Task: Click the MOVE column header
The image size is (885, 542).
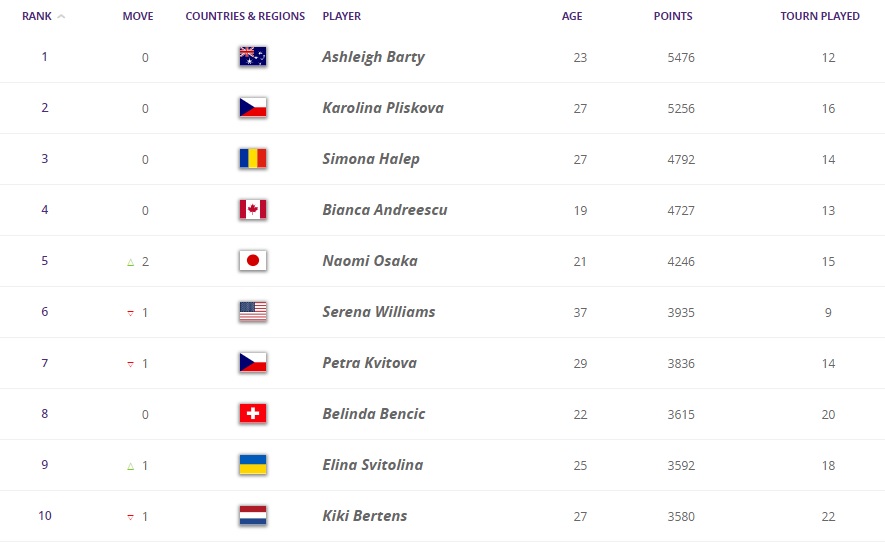Action: [138, 16]
